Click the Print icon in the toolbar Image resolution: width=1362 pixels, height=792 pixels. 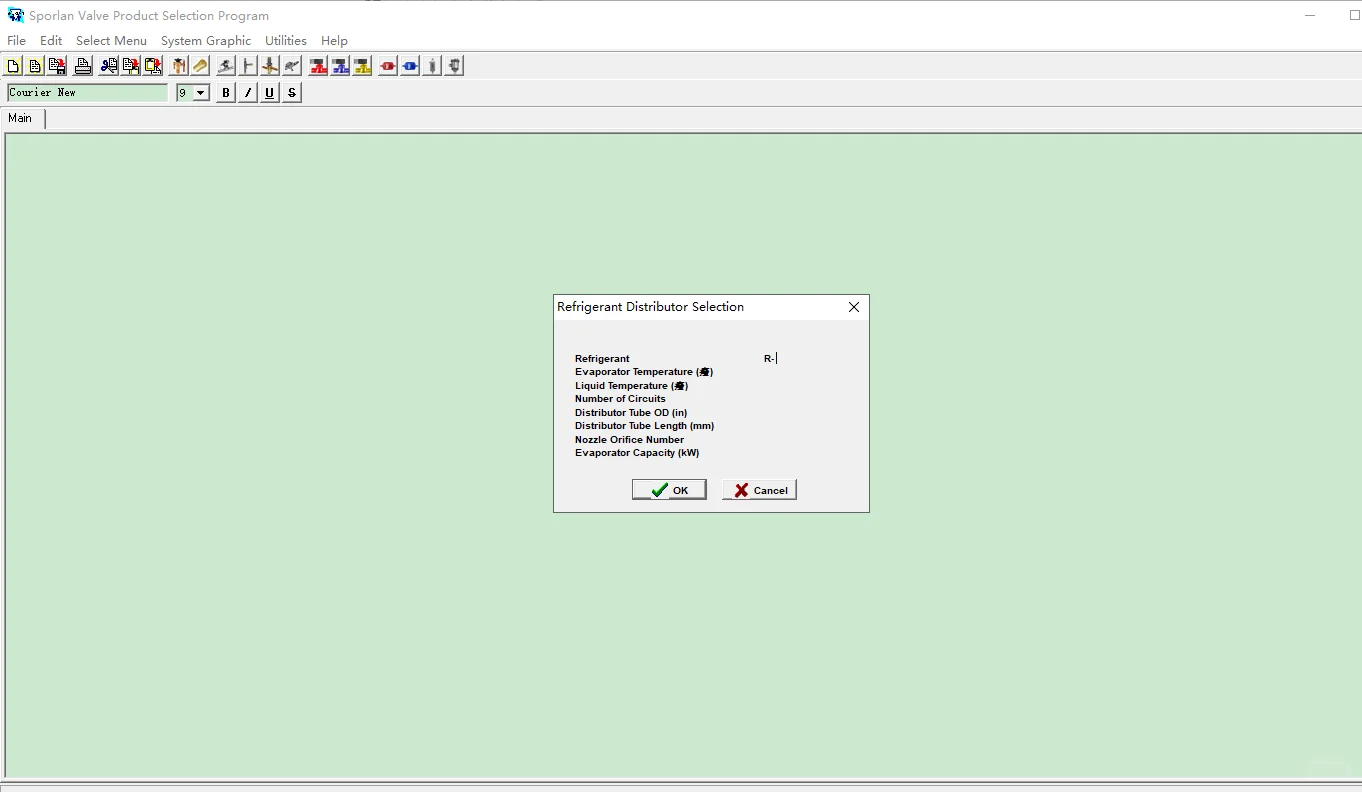(83, 66)
